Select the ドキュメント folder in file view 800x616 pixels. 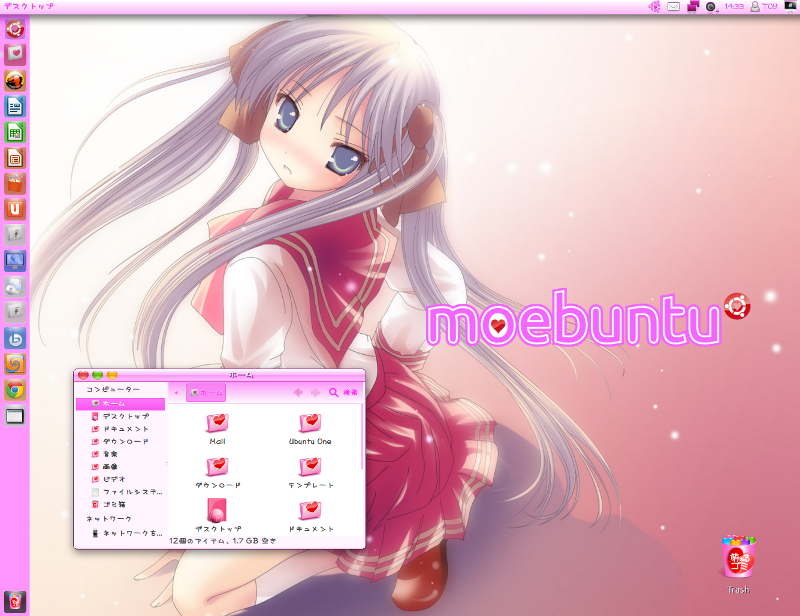(311, 515)
